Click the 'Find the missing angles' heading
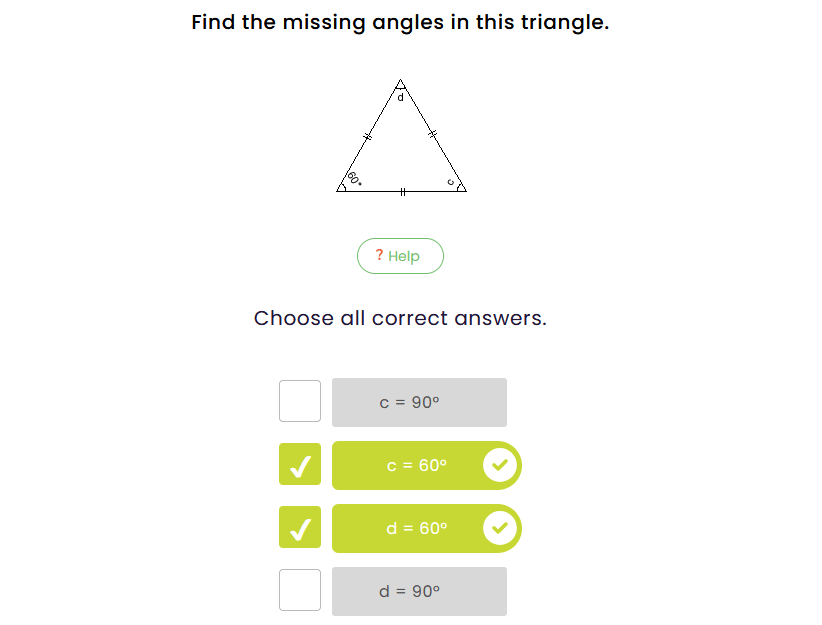Viewport: 822px width, 625px height. (400, 22)
